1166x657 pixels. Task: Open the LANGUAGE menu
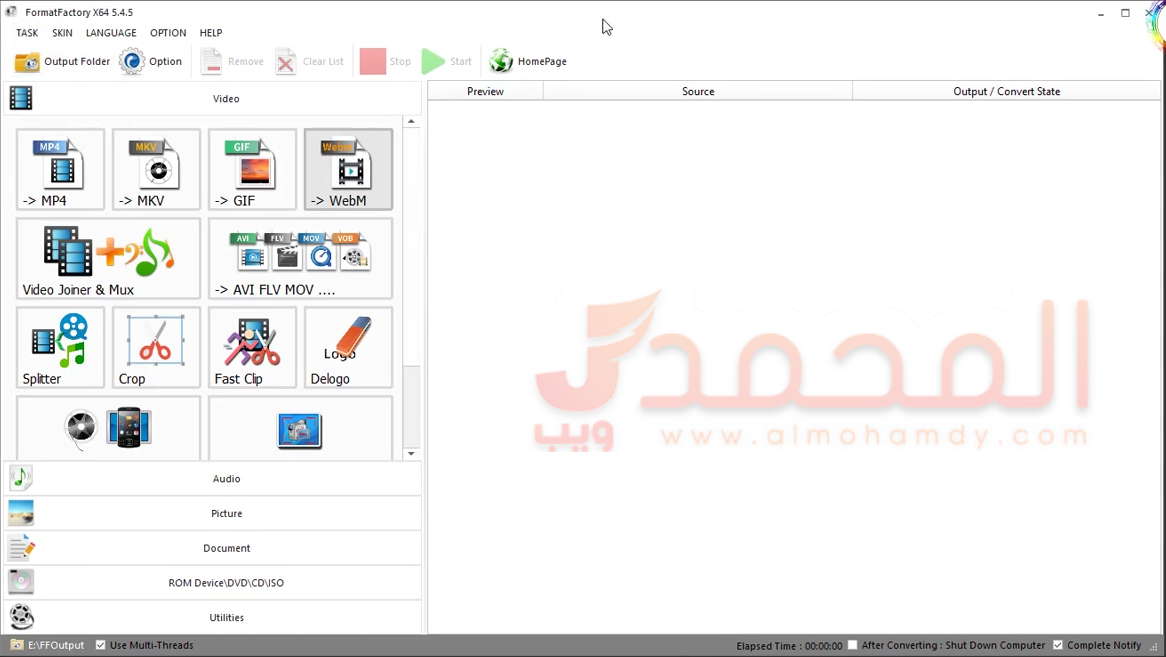(x=111, y=33)
